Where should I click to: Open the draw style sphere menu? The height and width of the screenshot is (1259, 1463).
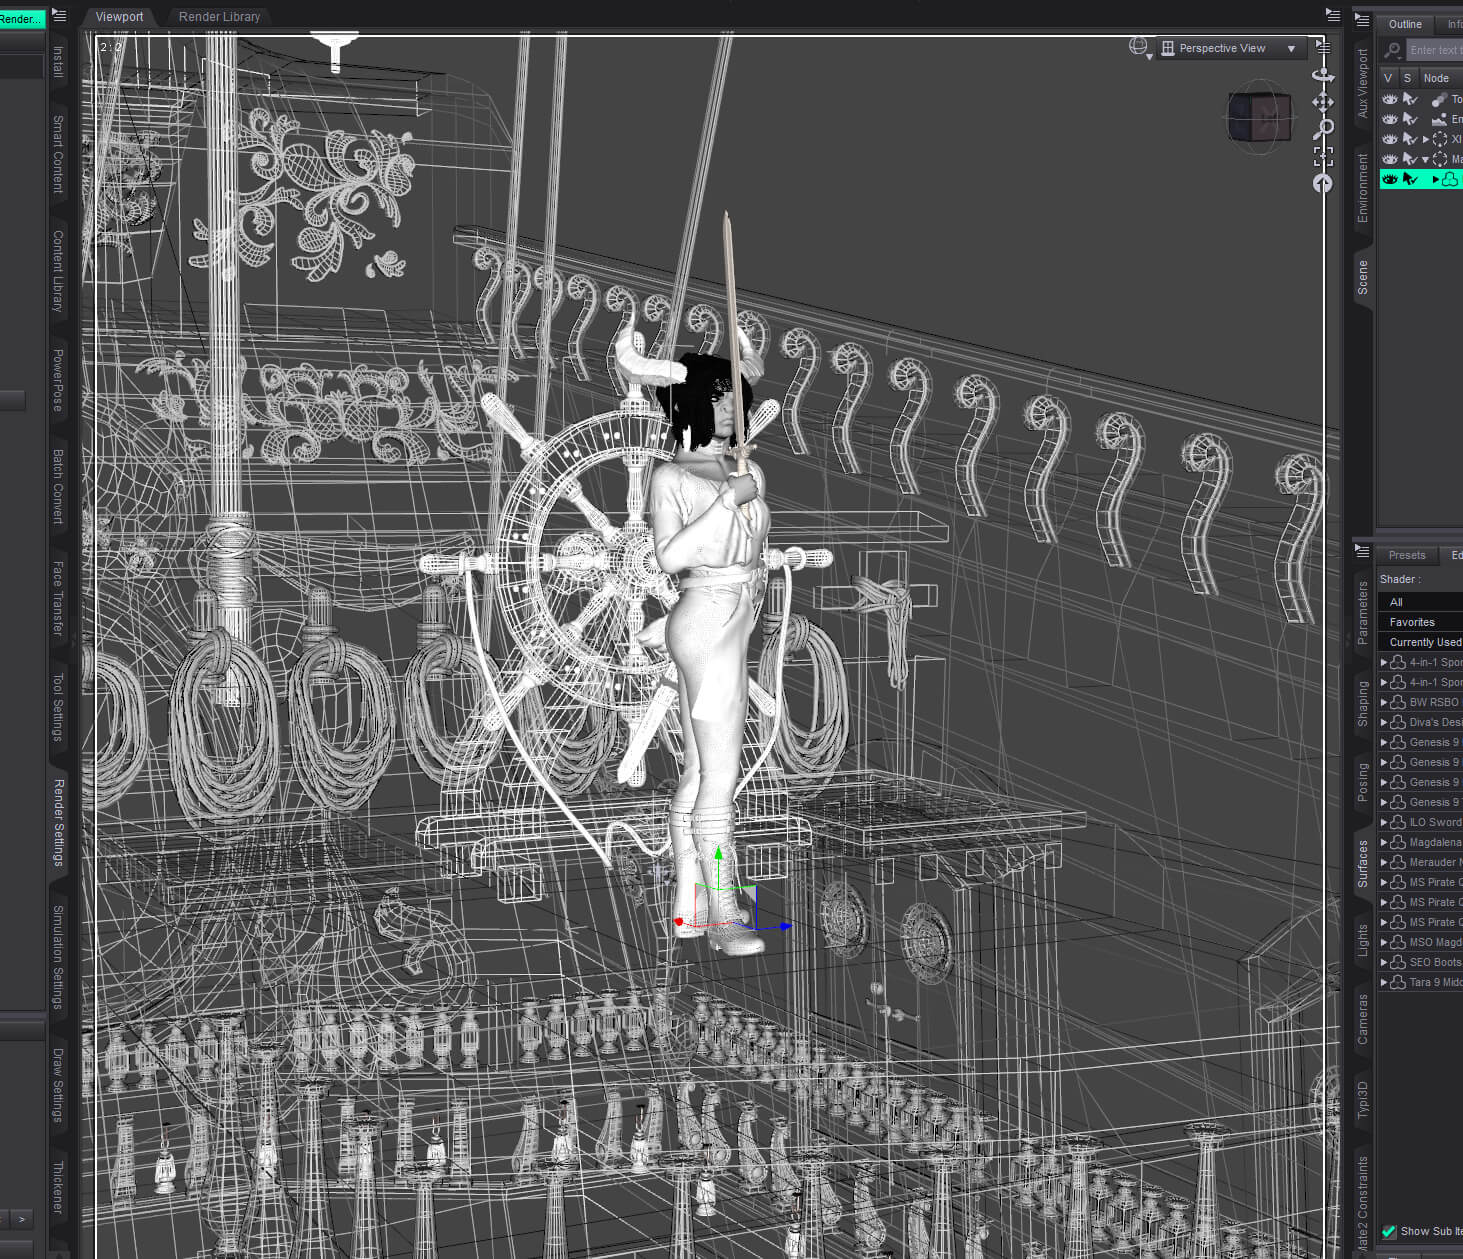click(1140, 47)
